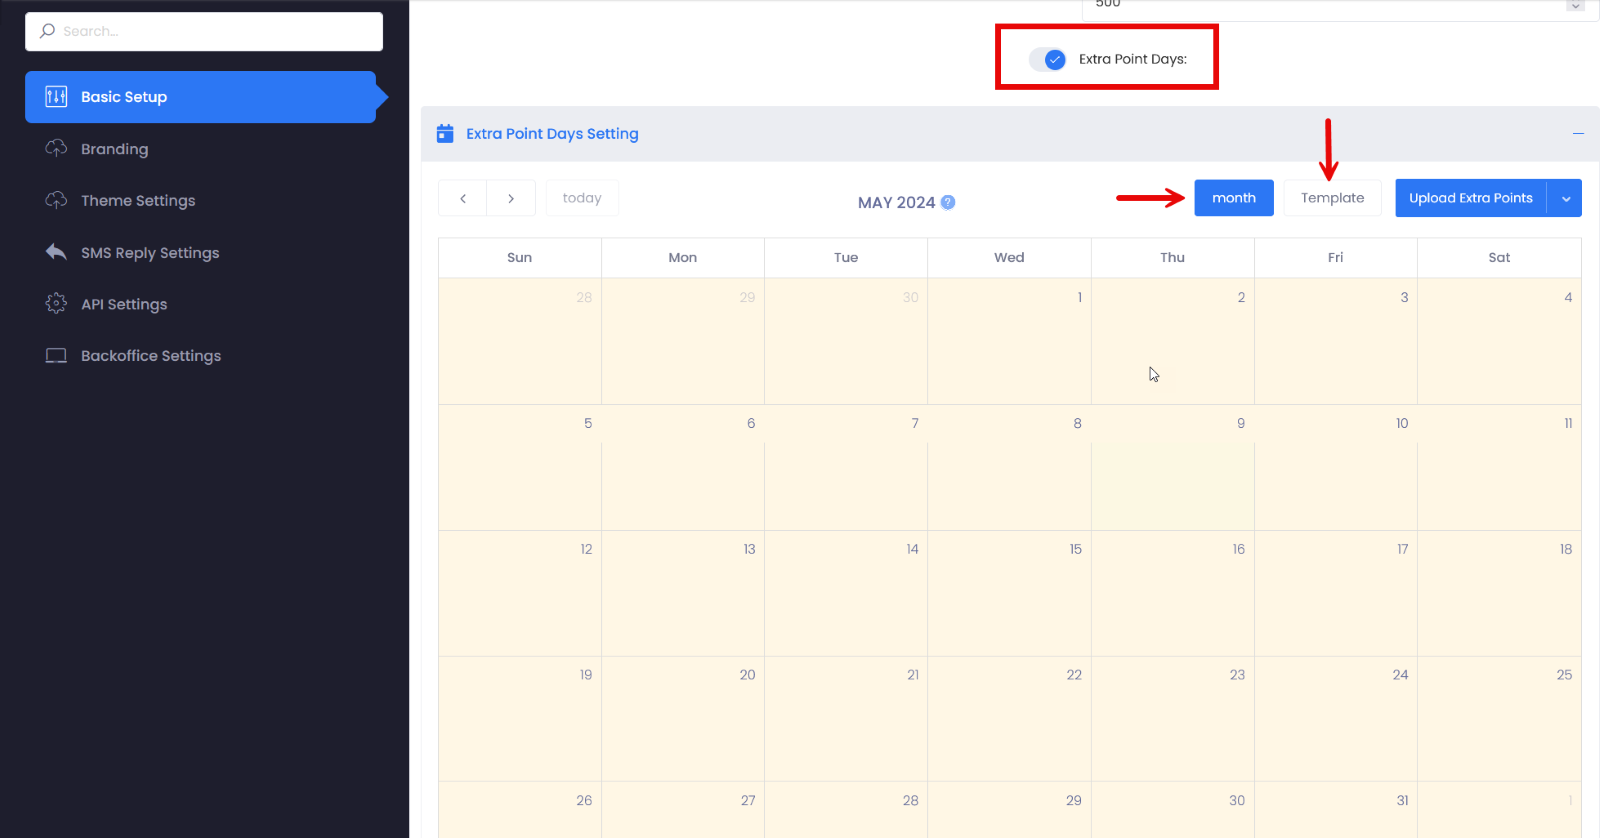
Task: Click the API Settings gear icon
Action: click(56, 303)
